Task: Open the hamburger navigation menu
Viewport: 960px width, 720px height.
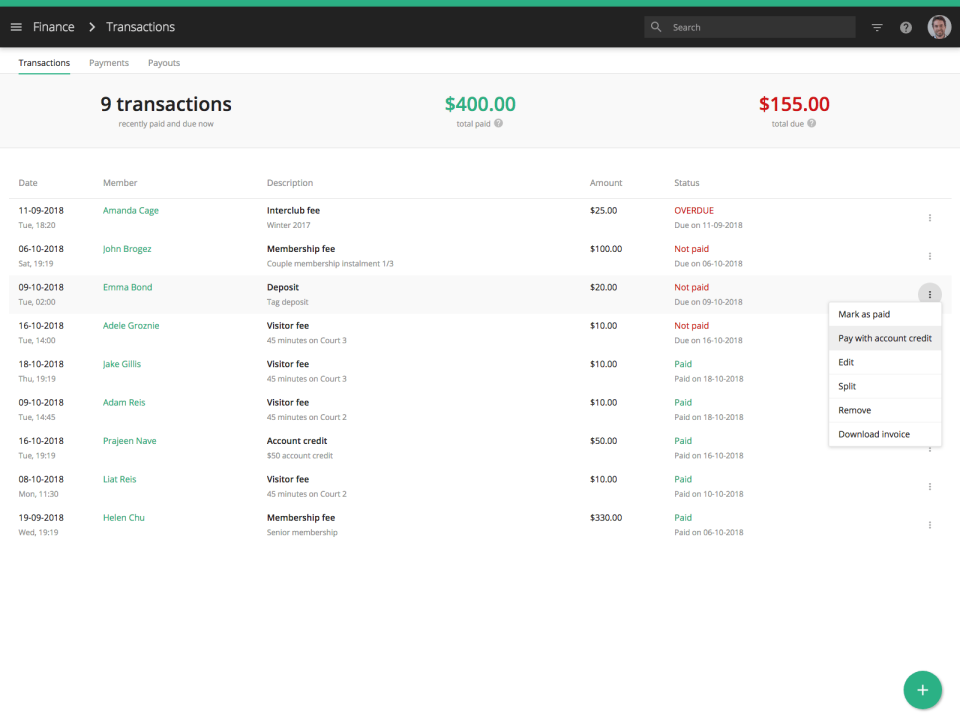Action: (x=17, y=27)
